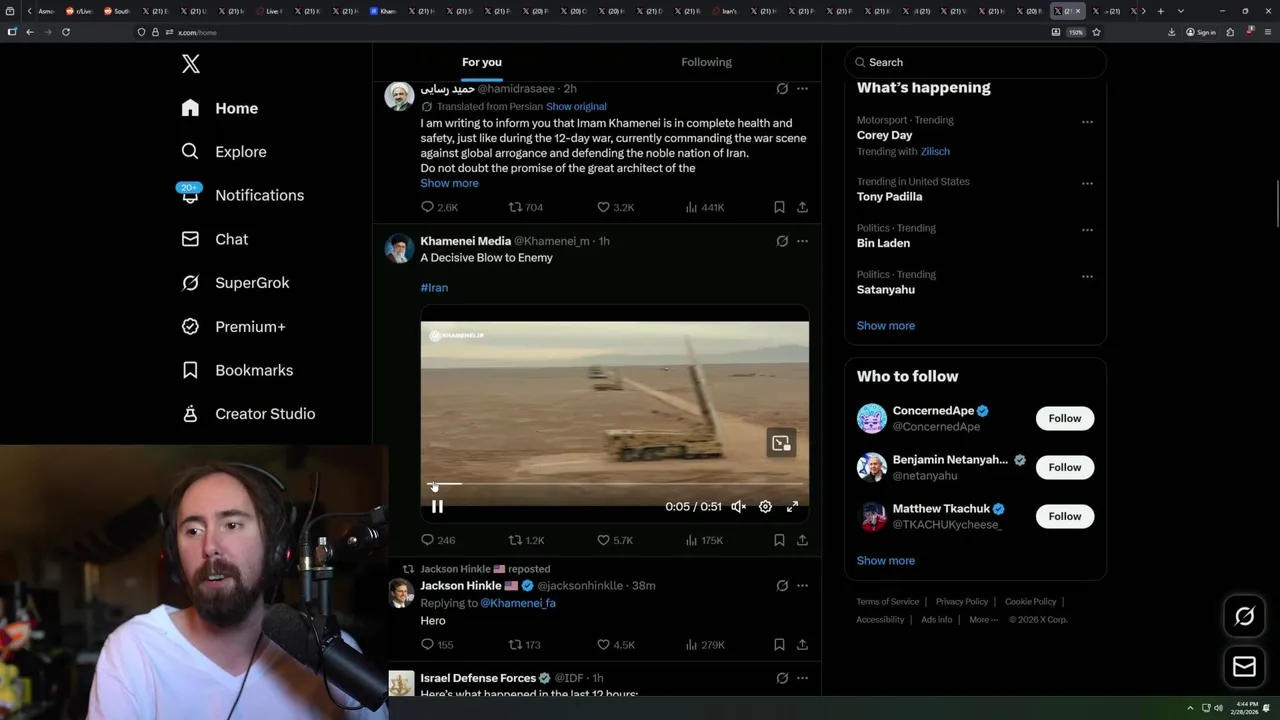
Task: Open the X logo home link
Action: click(x=191, y=64)
